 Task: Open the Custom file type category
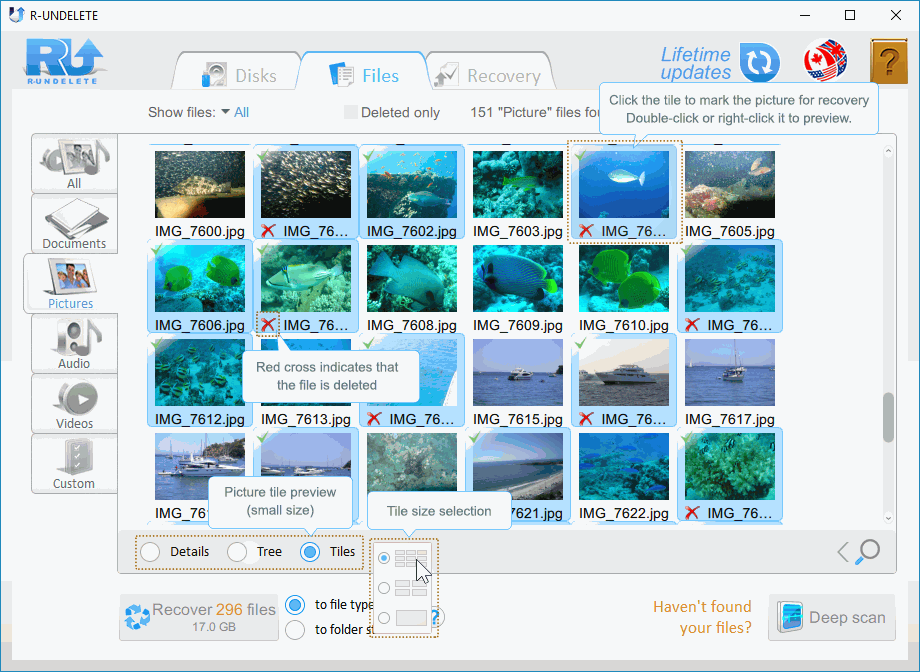(x=74, y=463)
